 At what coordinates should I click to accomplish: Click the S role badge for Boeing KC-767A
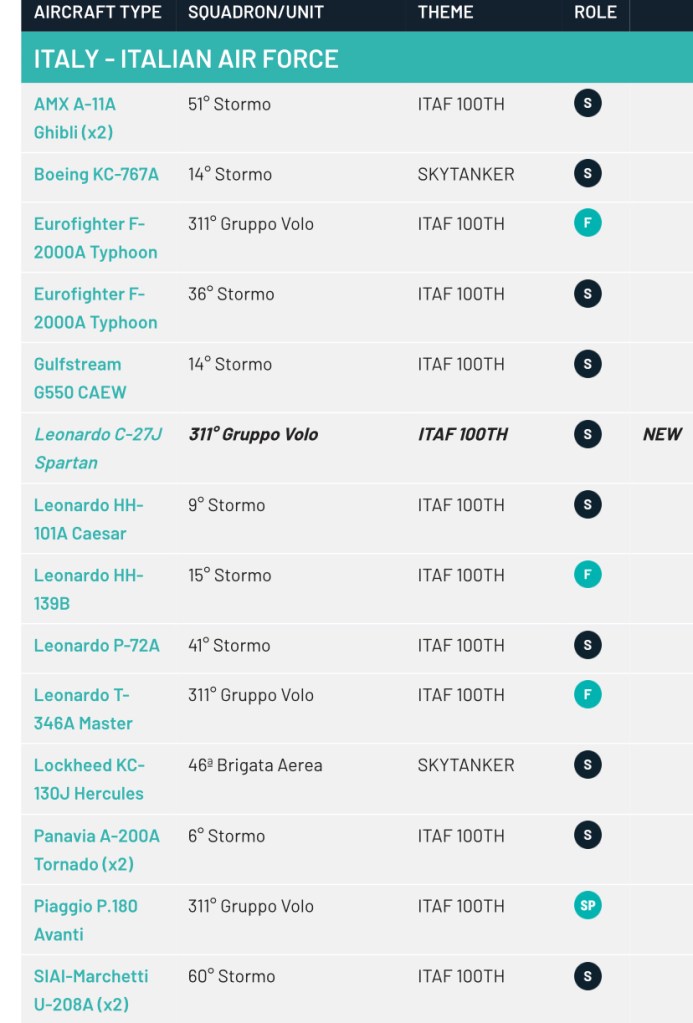coord(587,174)
